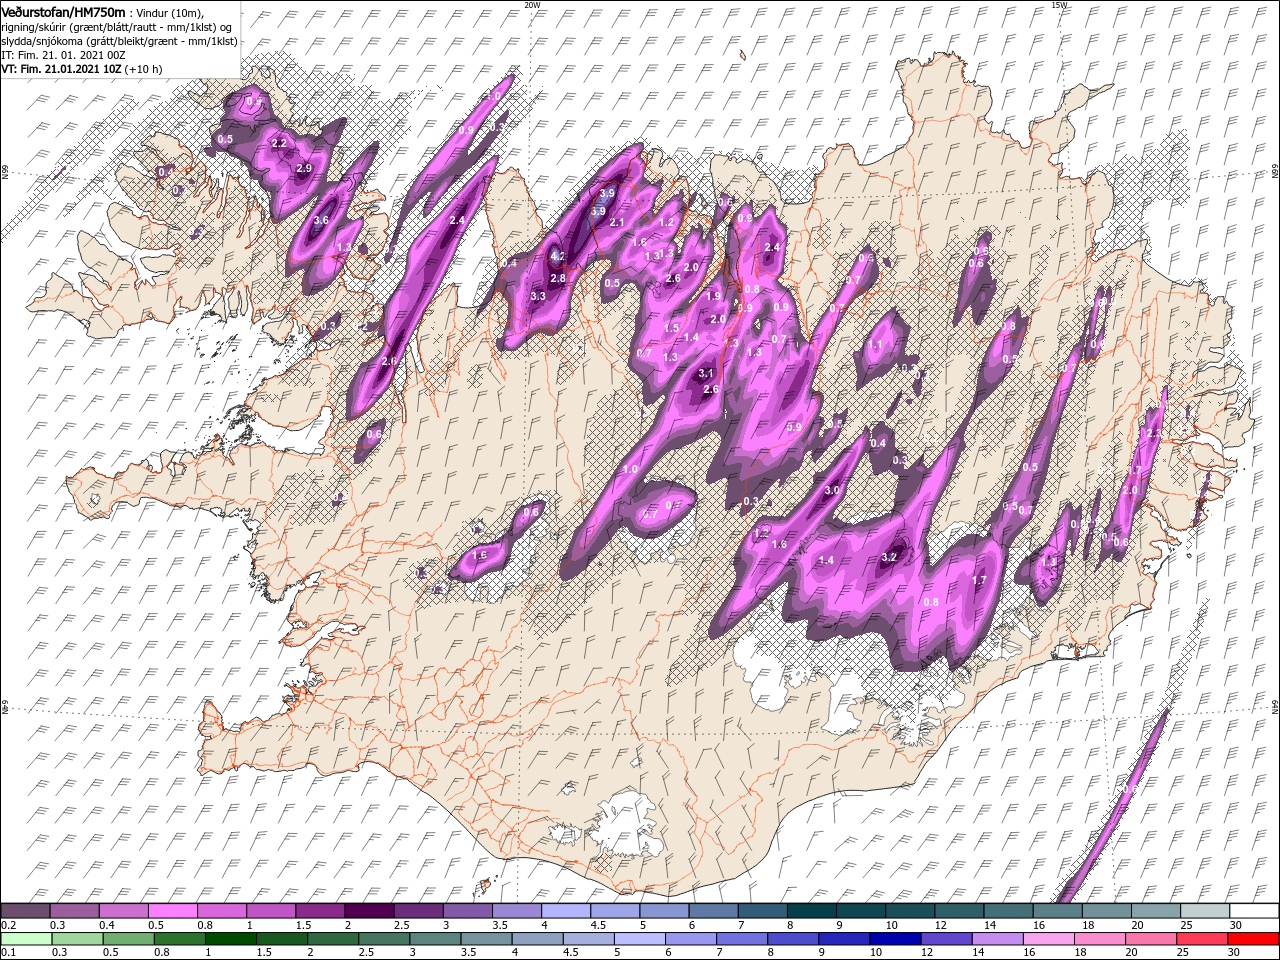Pick the palest green swatch after 0.1 on the green scale

point(25,939)
